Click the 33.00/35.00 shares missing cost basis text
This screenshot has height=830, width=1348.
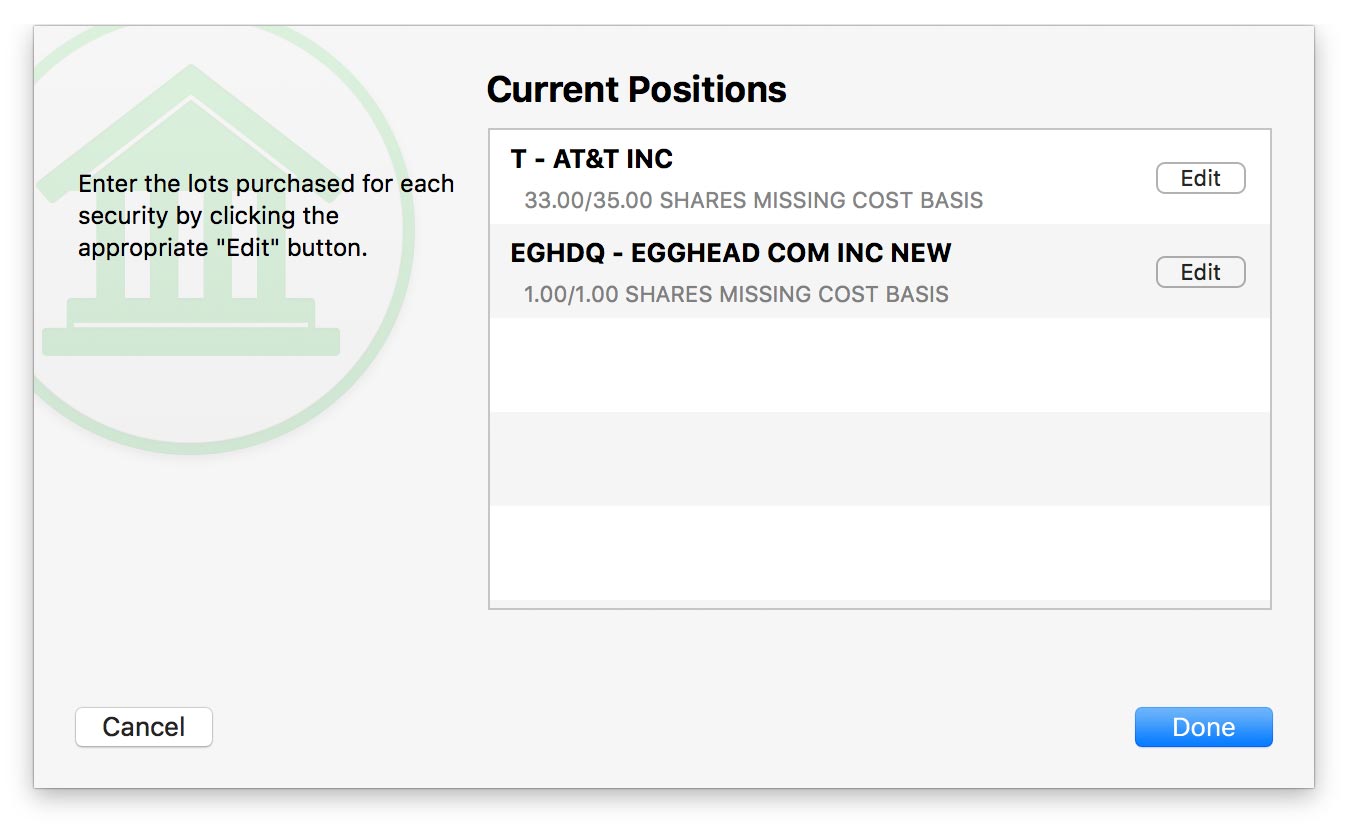pyautogui.click(x=753, y=200)
